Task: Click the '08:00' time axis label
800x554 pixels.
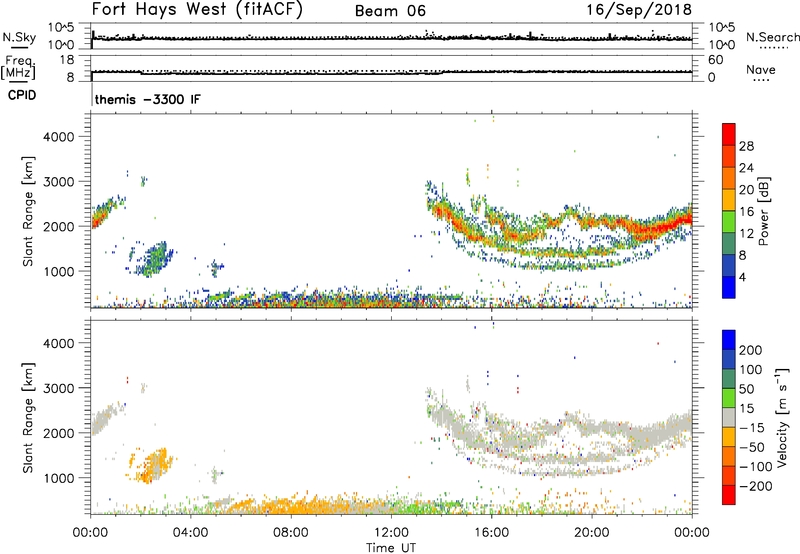Action: [x=291, y=533]
